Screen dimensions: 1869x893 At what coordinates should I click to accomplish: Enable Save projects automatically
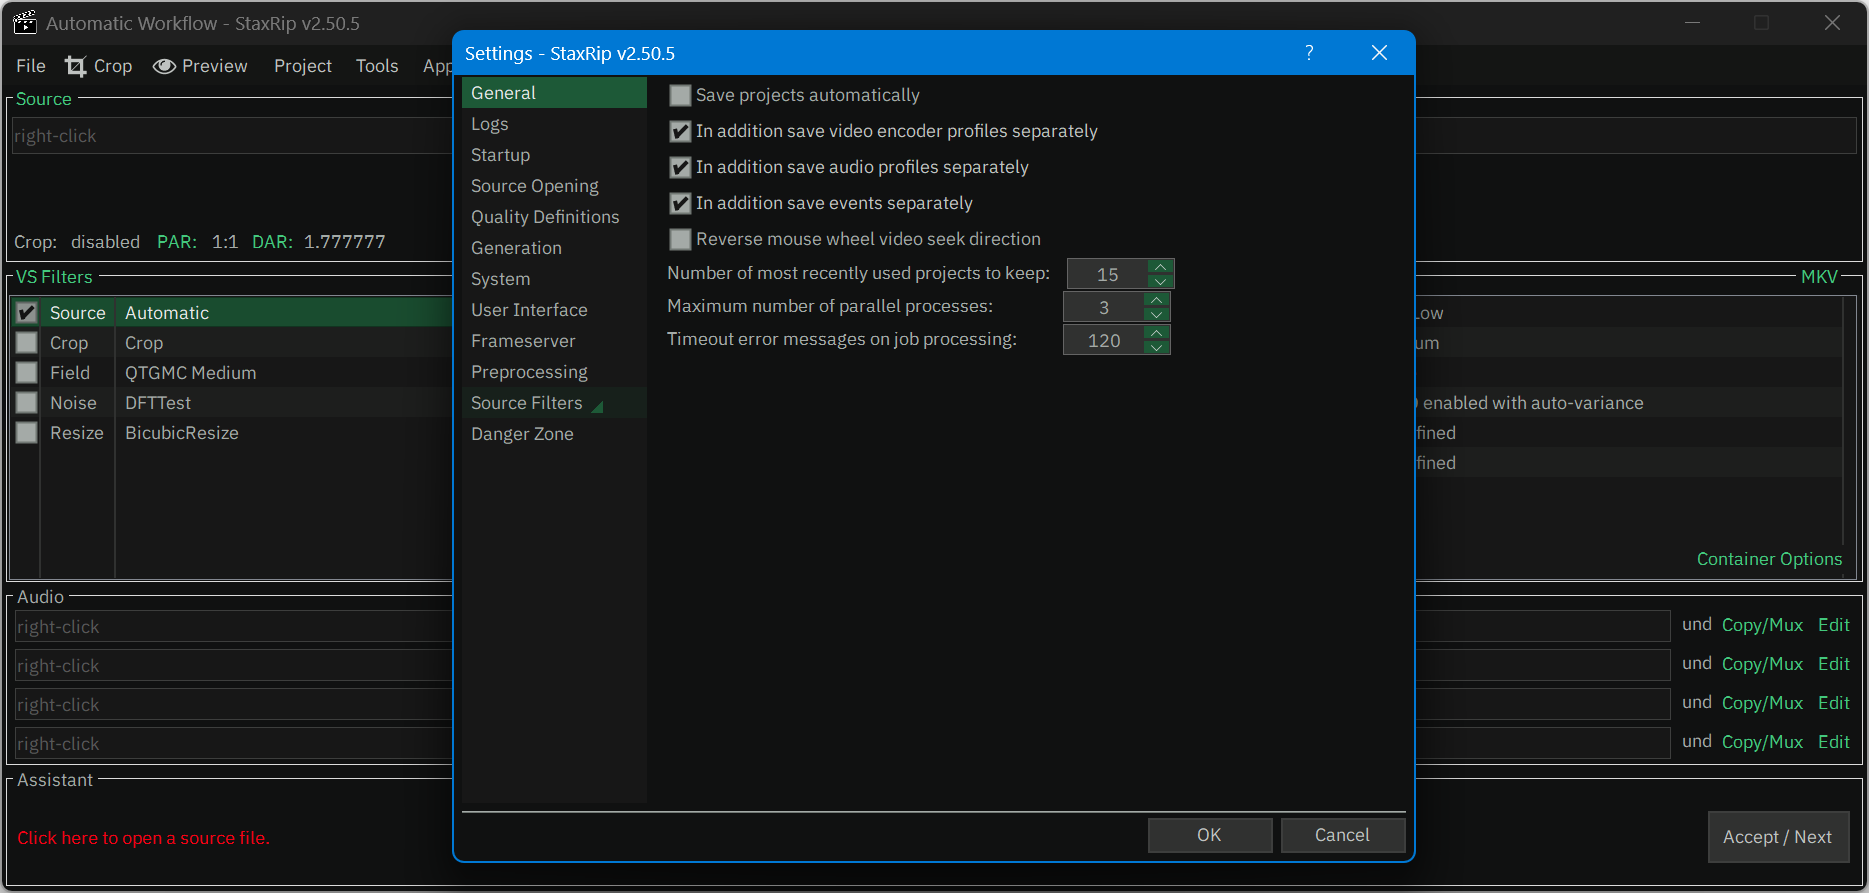tap(680, 95)
